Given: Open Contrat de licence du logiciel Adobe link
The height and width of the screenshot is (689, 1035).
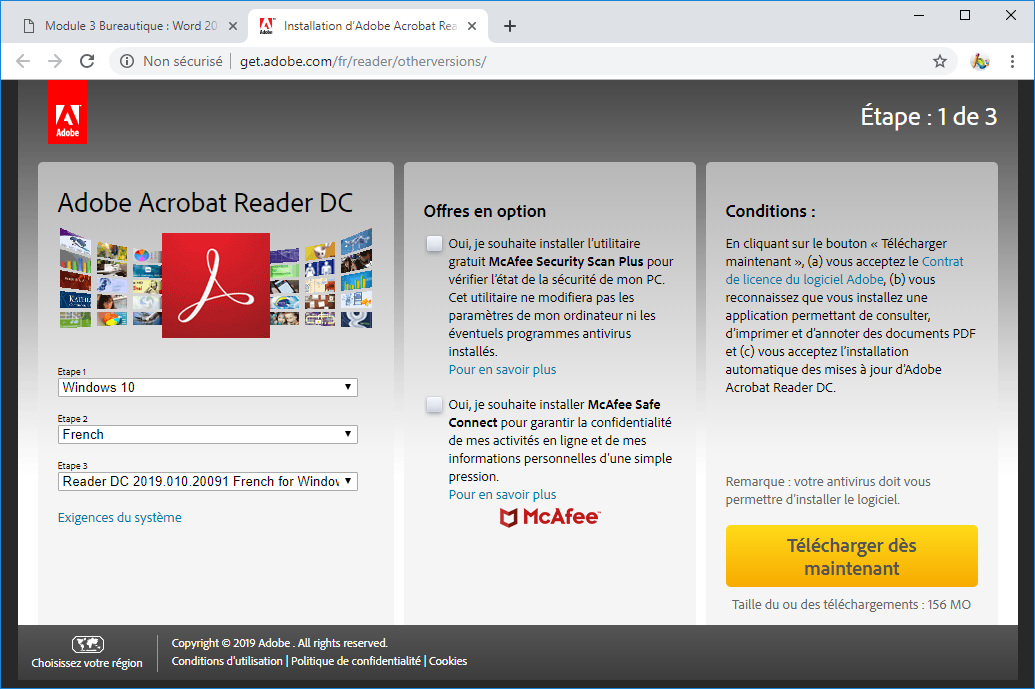Looking at the screenshot, I should point(844,271).
